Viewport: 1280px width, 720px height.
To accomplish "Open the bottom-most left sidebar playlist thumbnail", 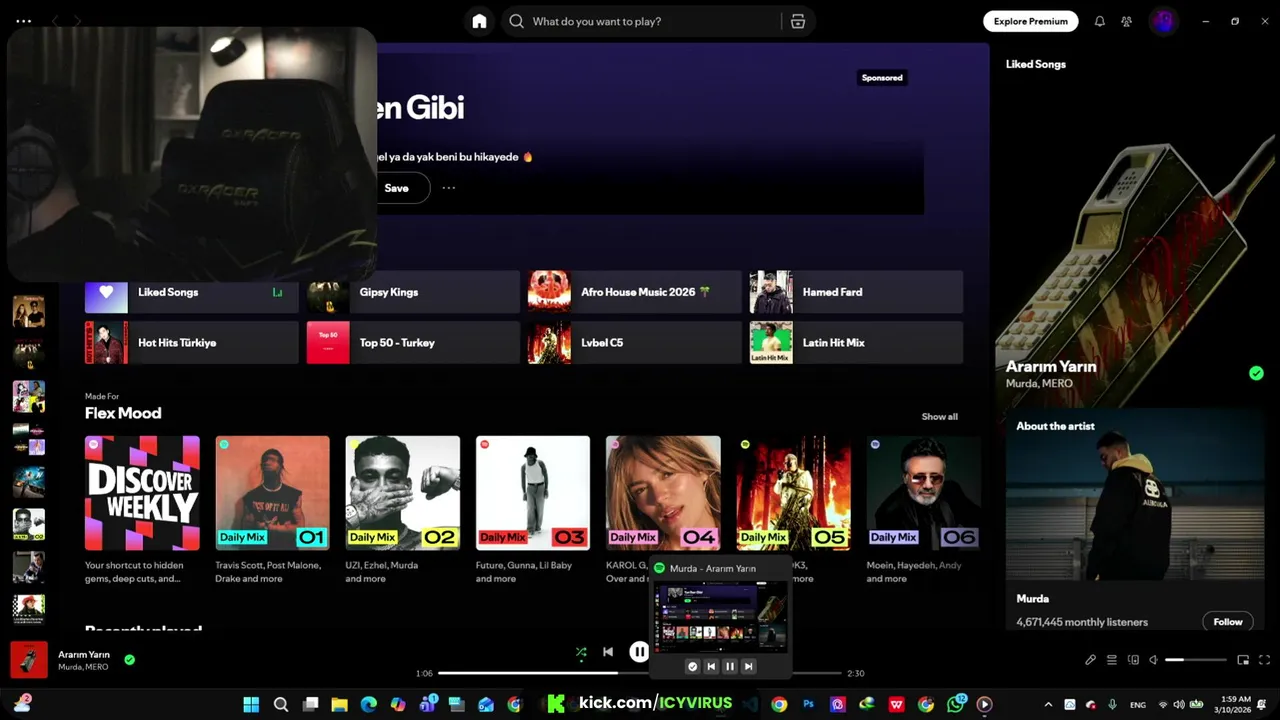I will (x=28, y=609).
